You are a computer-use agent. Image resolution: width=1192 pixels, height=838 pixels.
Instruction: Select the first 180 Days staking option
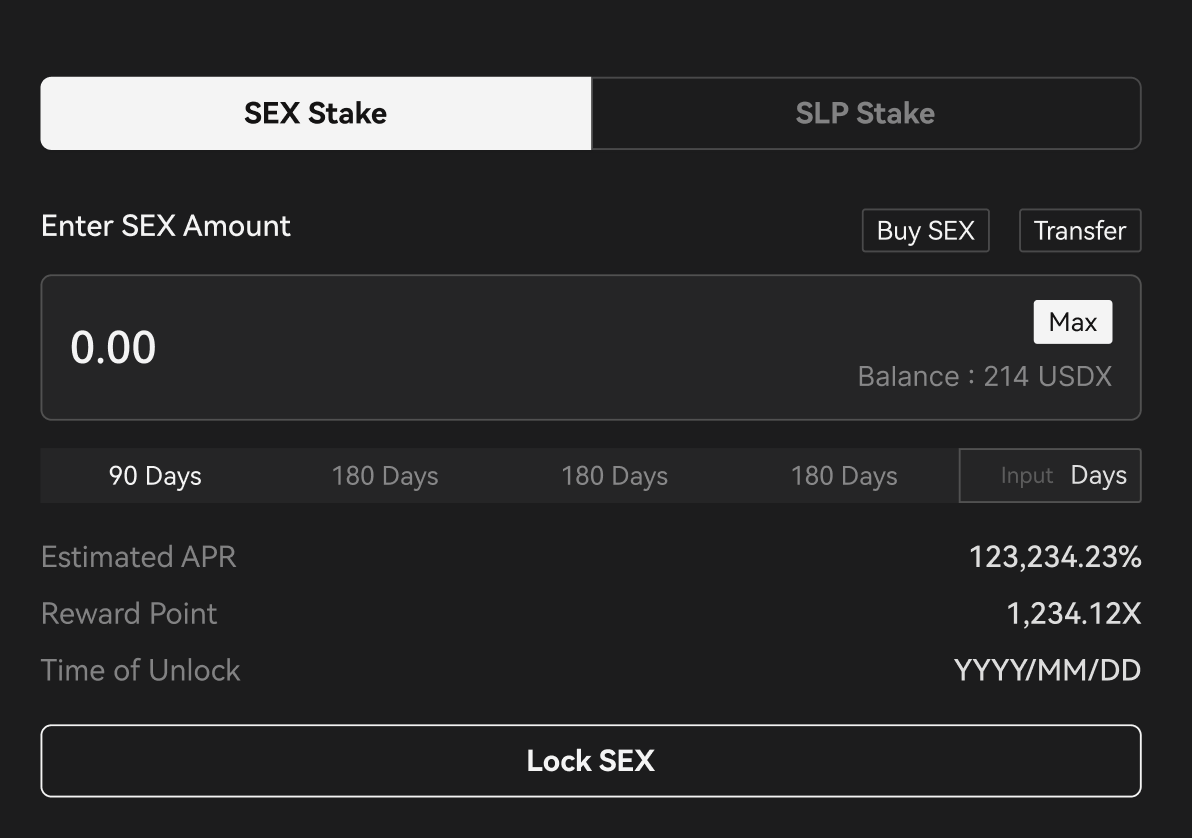(x=384, y=475)
